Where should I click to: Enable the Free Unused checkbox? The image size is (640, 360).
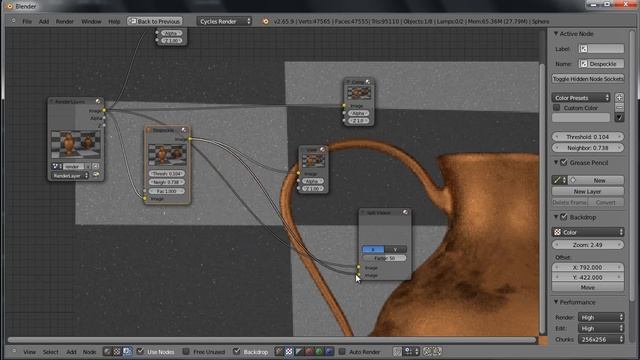186,351
